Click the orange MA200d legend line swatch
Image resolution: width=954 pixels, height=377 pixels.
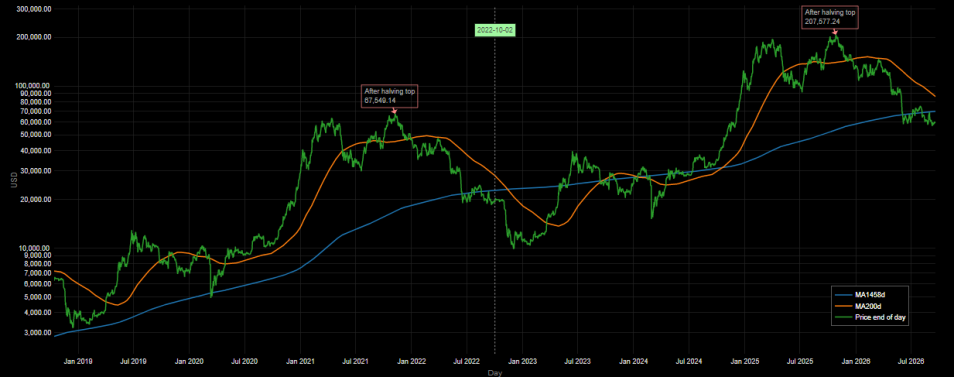coord(844,306)
